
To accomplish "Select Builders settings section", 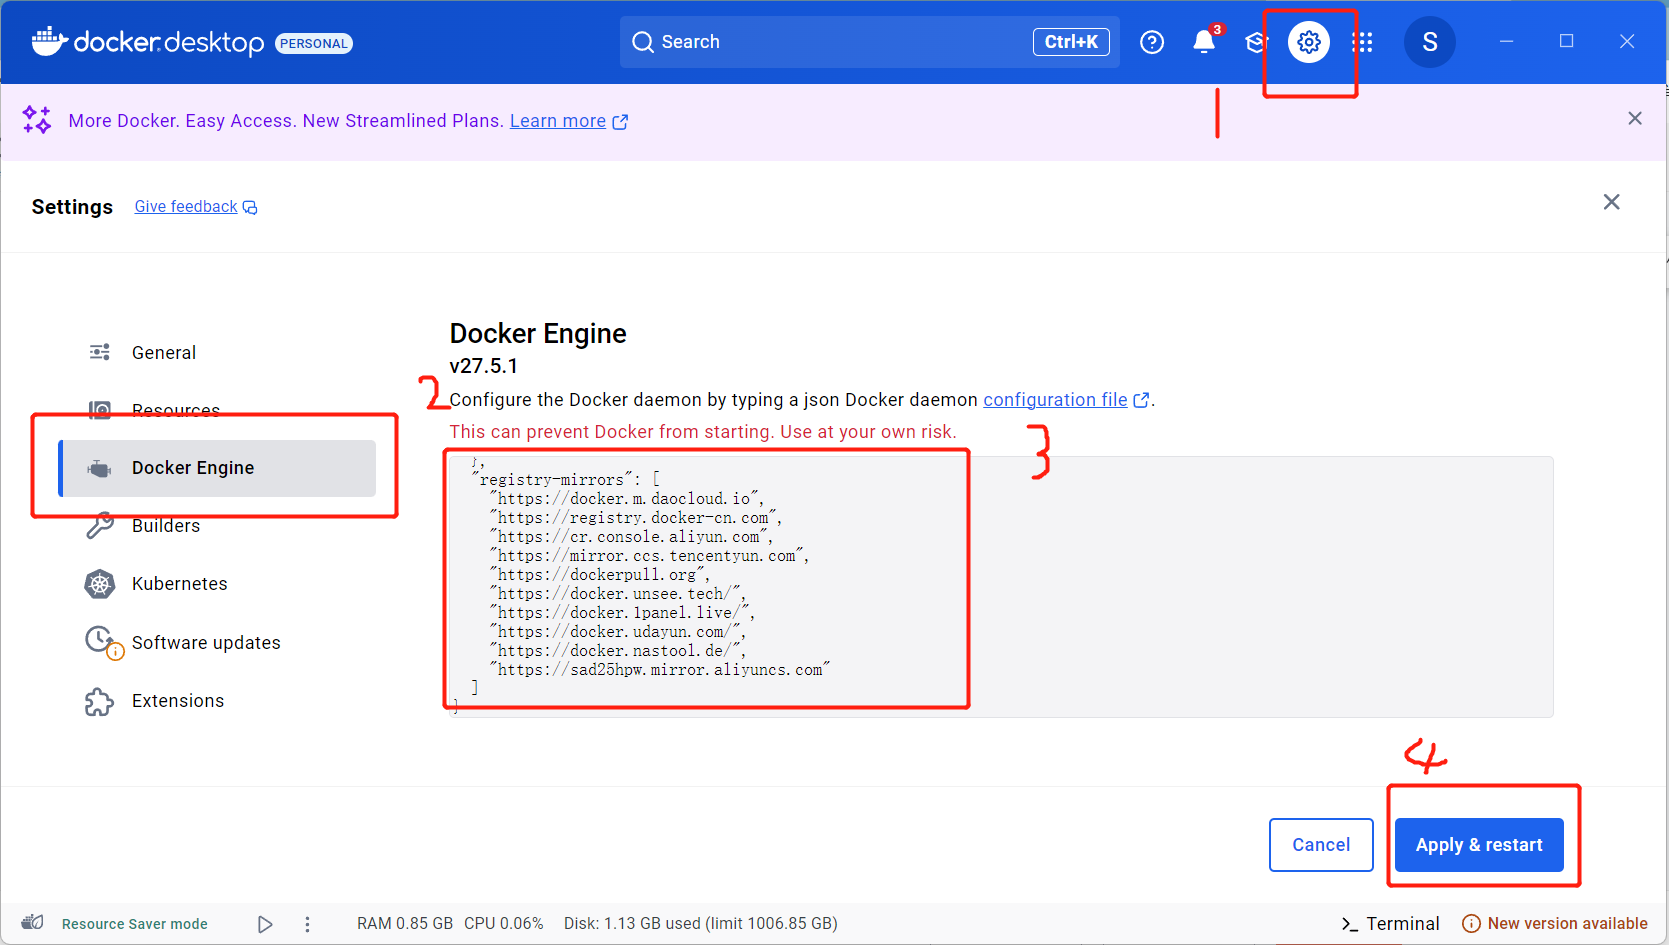I will coord(218,525).
